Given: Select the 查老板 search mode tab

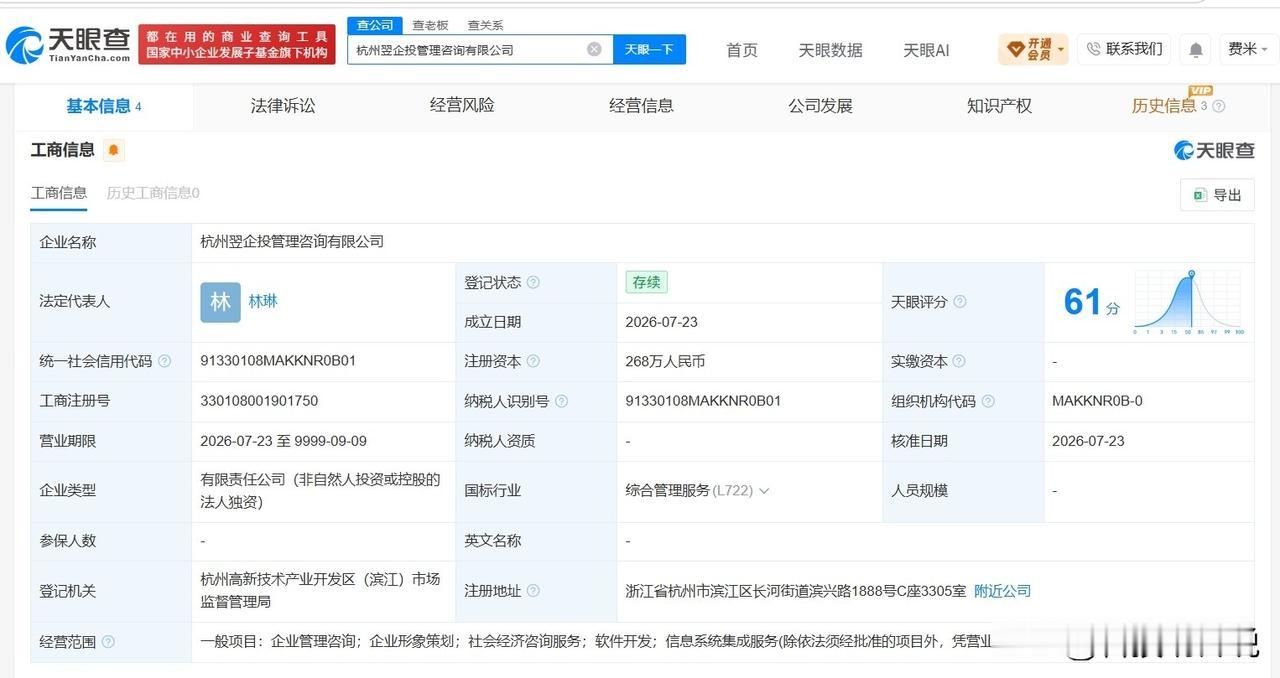Looking at the screenshot, I should pyautogui.click(x=430, y=25).
